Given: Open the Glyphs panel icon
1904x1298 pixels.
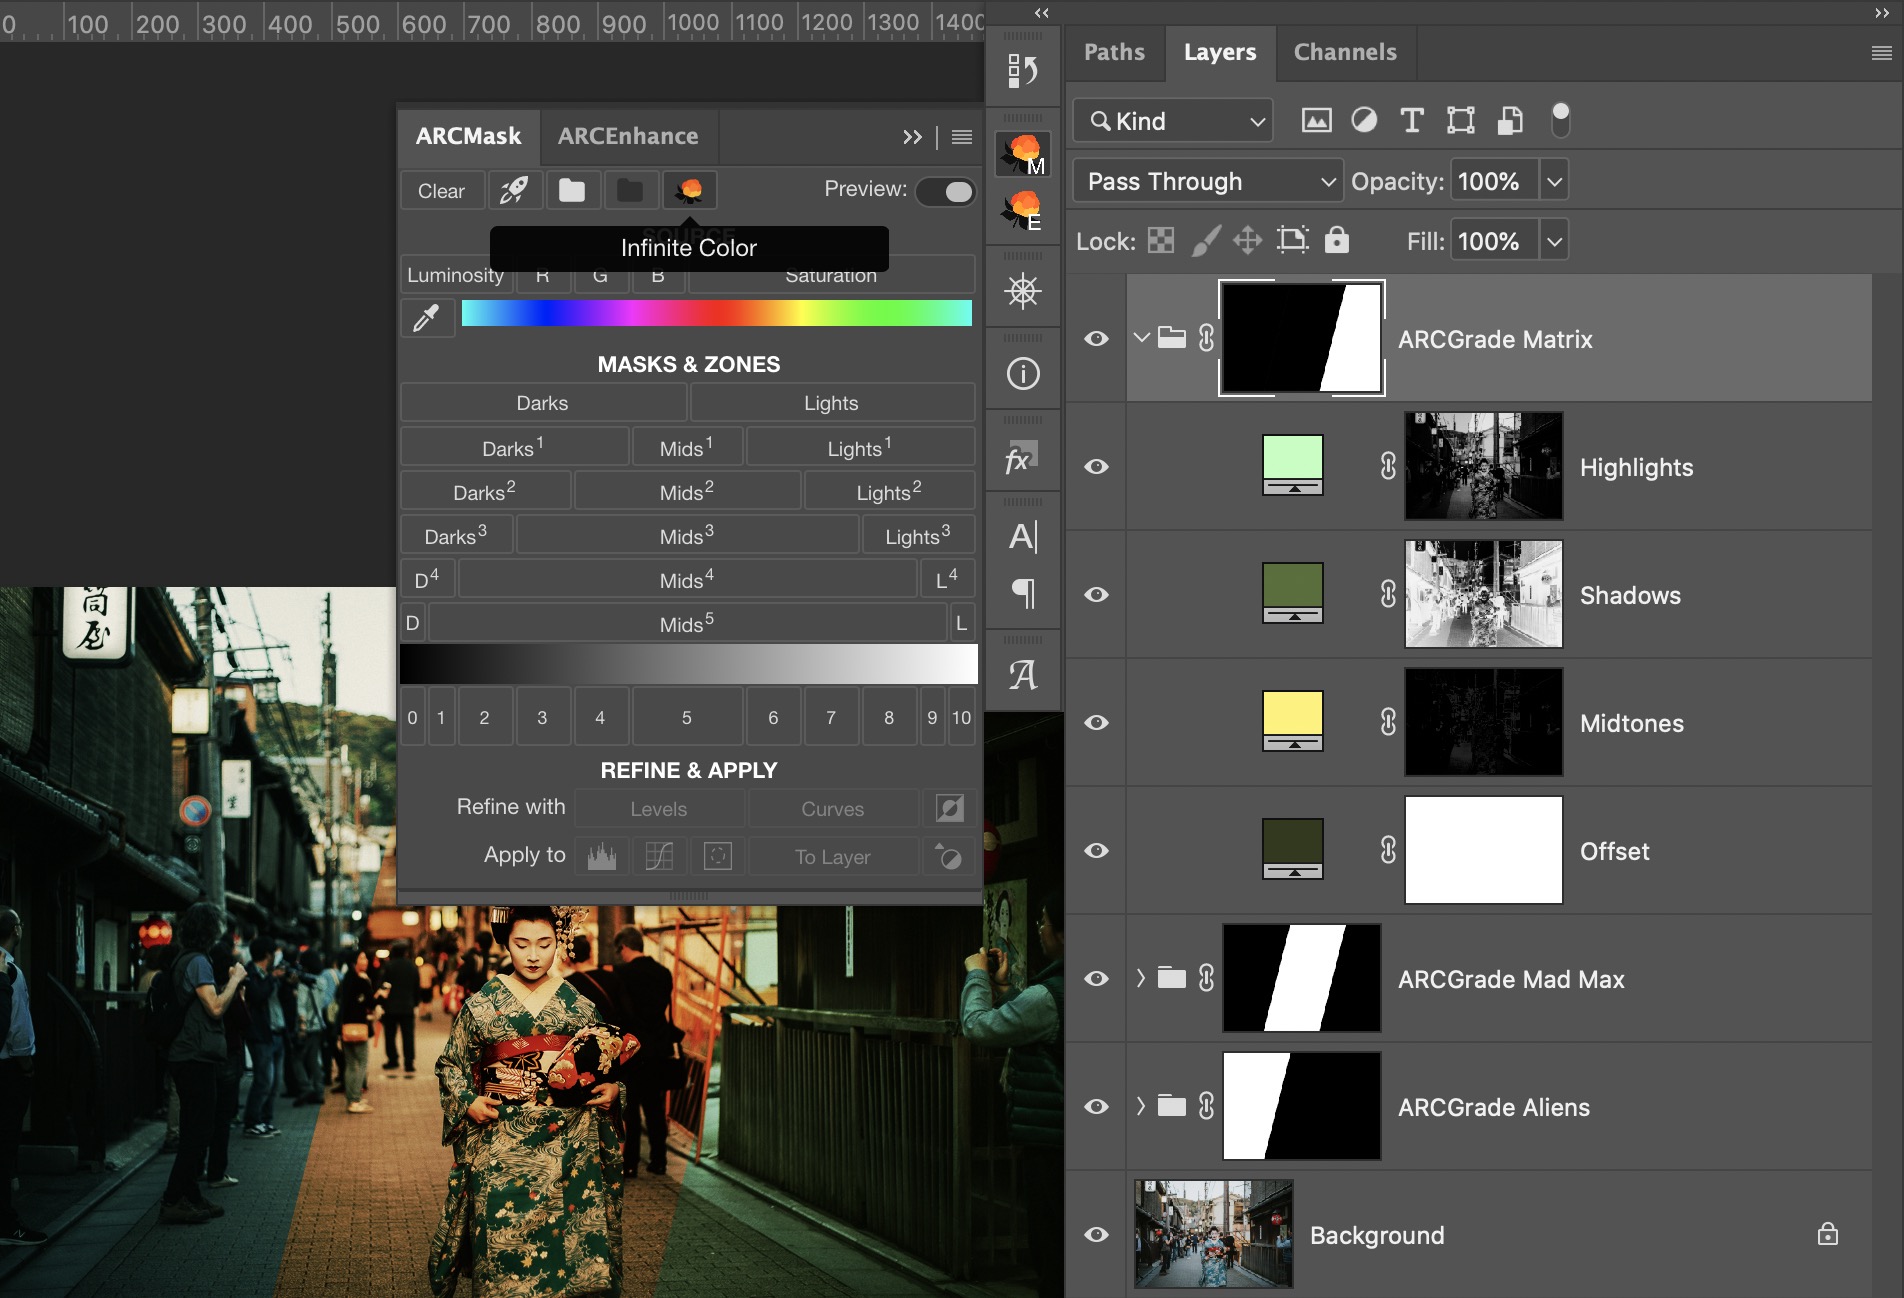Looking at the screenshot, I should click(x=1023, y=675).
